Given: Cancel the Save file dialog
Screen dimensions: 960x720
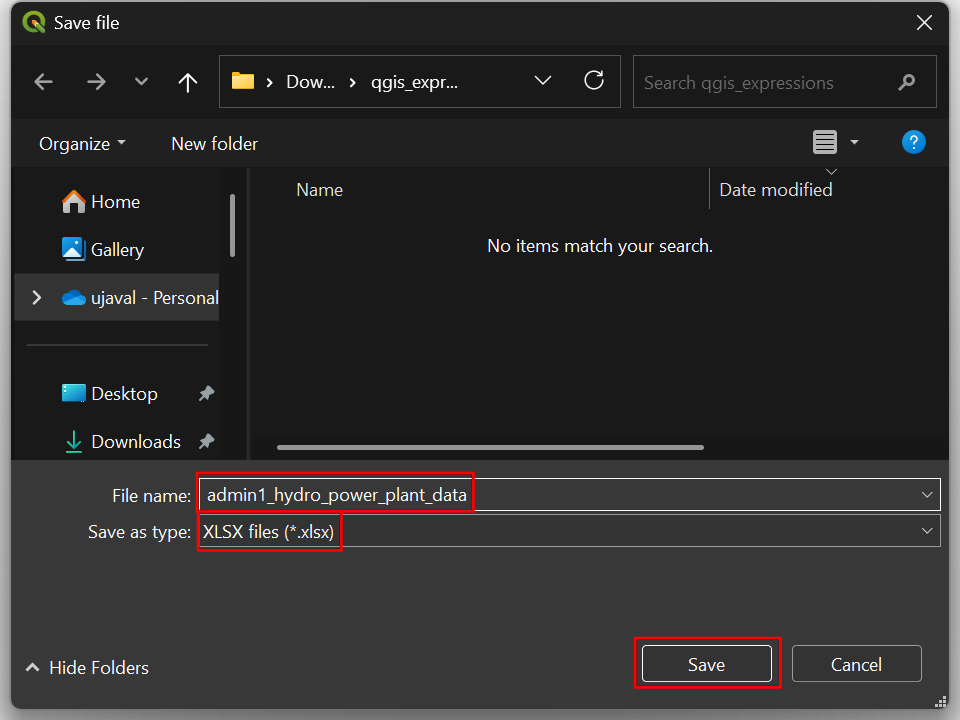Looking at the screenshot, I should 857,664.
